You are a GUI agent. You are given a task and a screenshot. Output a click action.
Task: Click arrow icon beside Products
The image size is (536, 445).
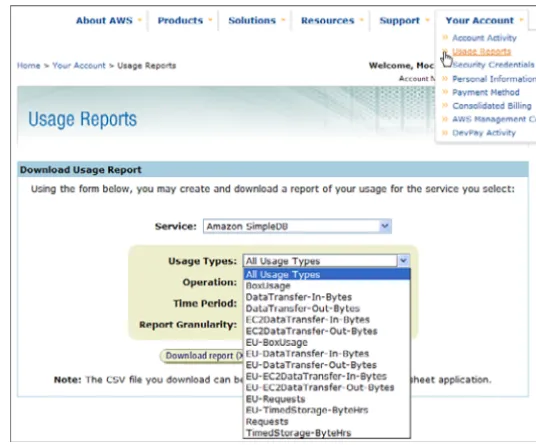tap(210, 20)
